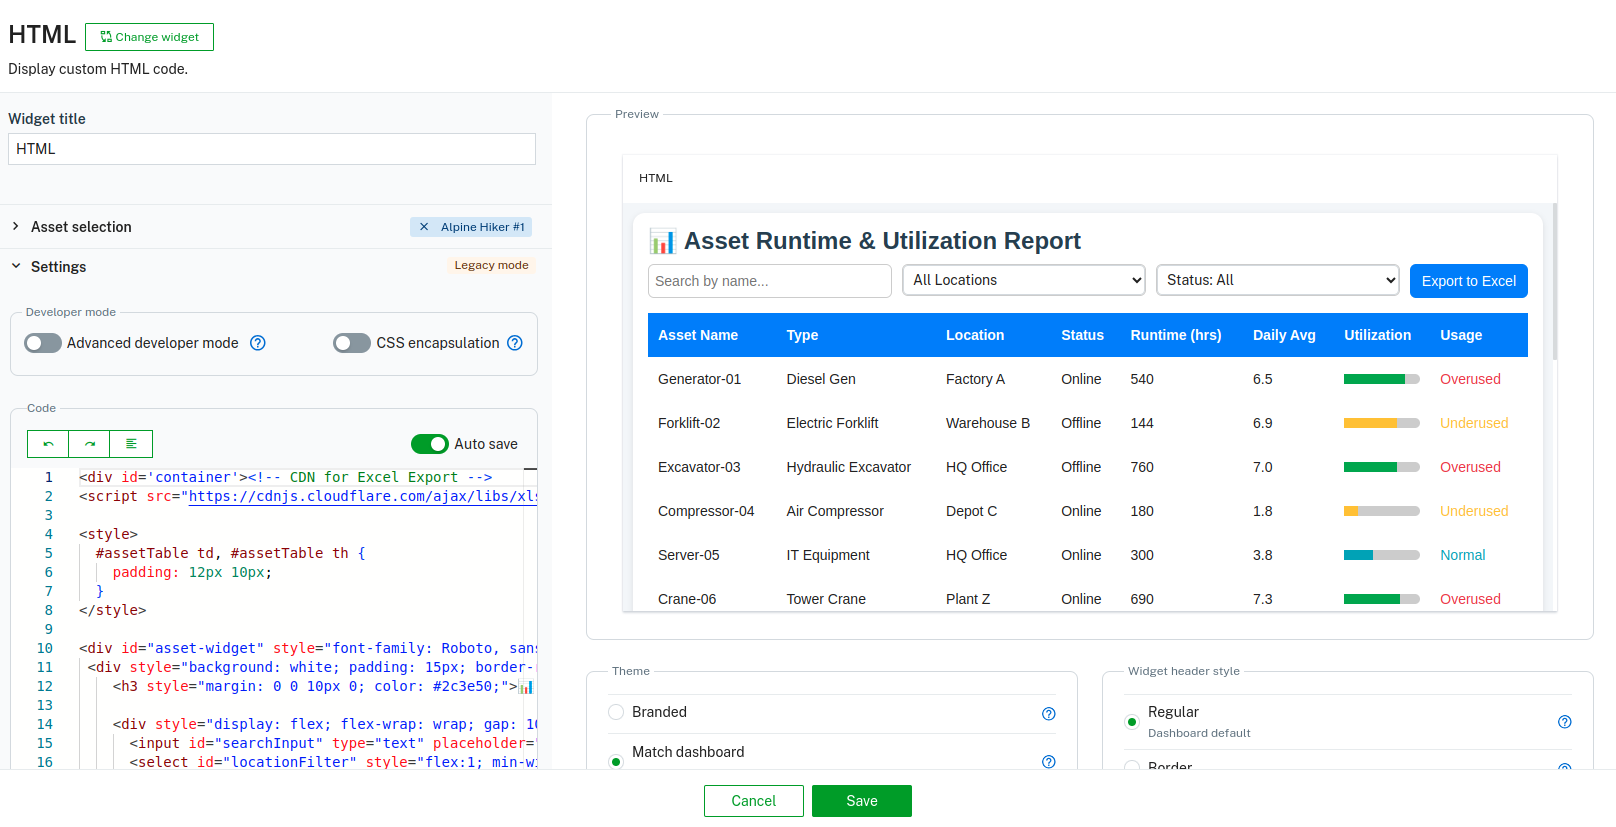The height and width of the screenshot is (827, 1616).
Task: Expand the Asset selection section
Action: click(16, 227)
